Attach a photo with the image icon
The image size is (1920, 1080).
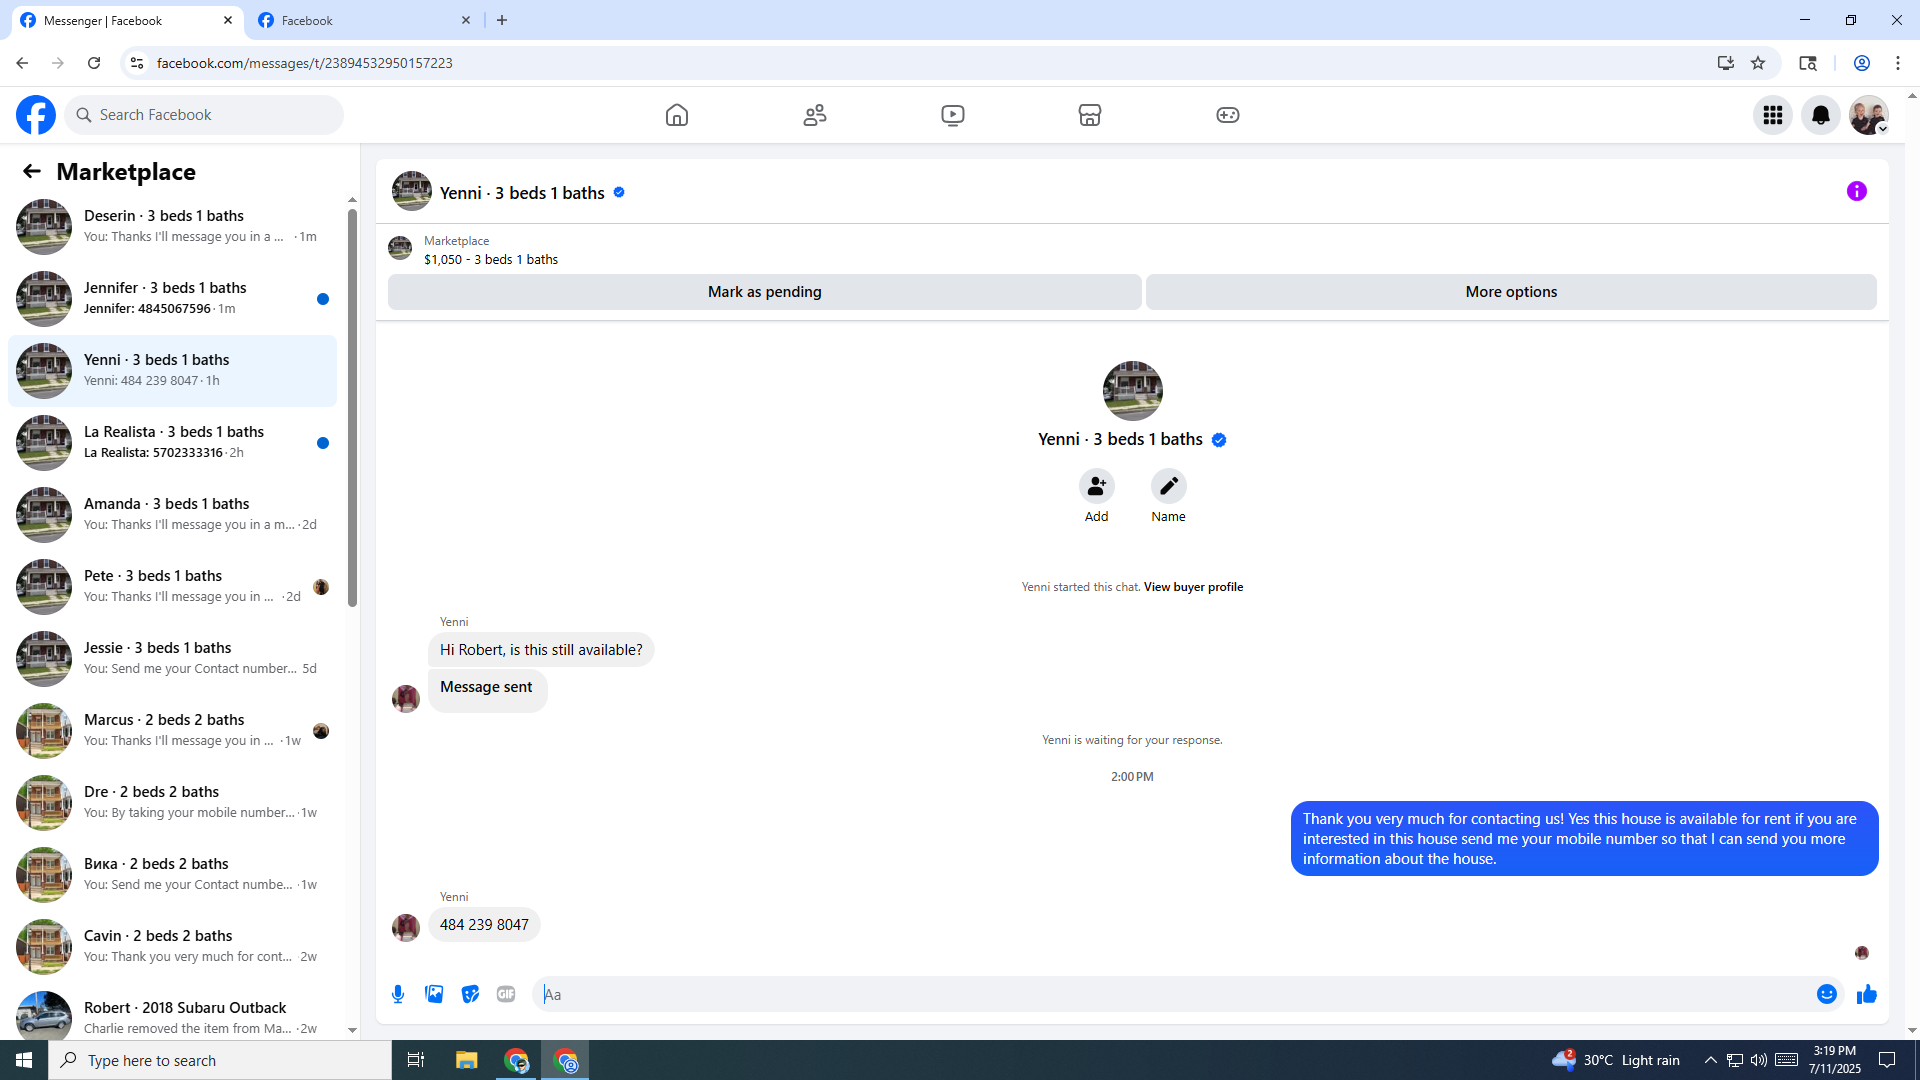(434, 994)
